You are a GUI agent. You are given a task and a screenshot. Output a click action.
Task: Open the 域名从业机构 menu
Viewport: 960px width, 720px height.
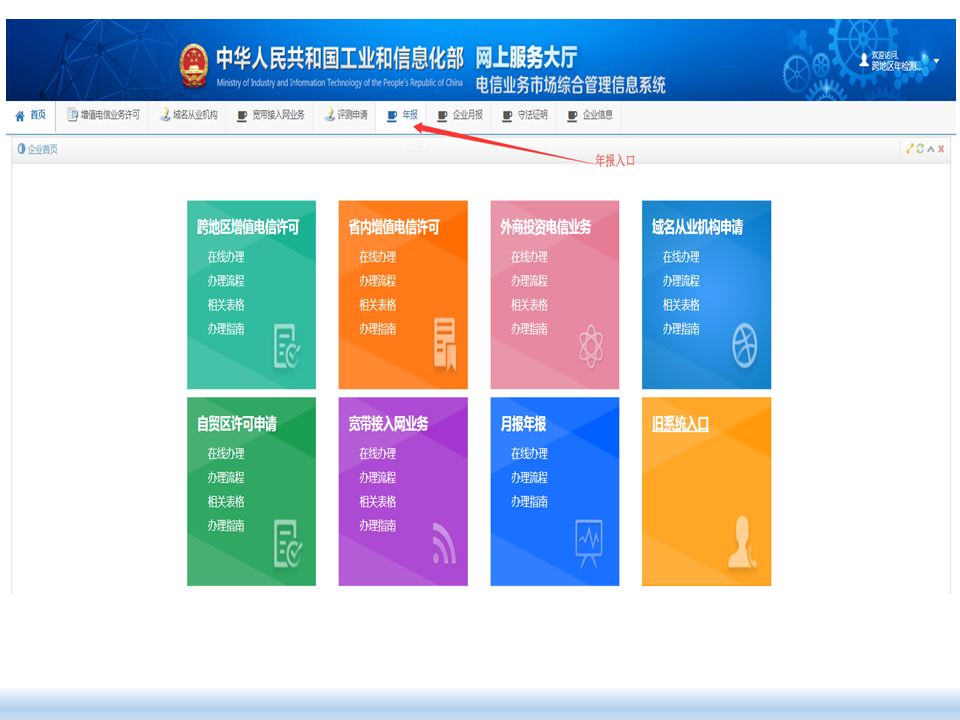click(x=189, y=115)
